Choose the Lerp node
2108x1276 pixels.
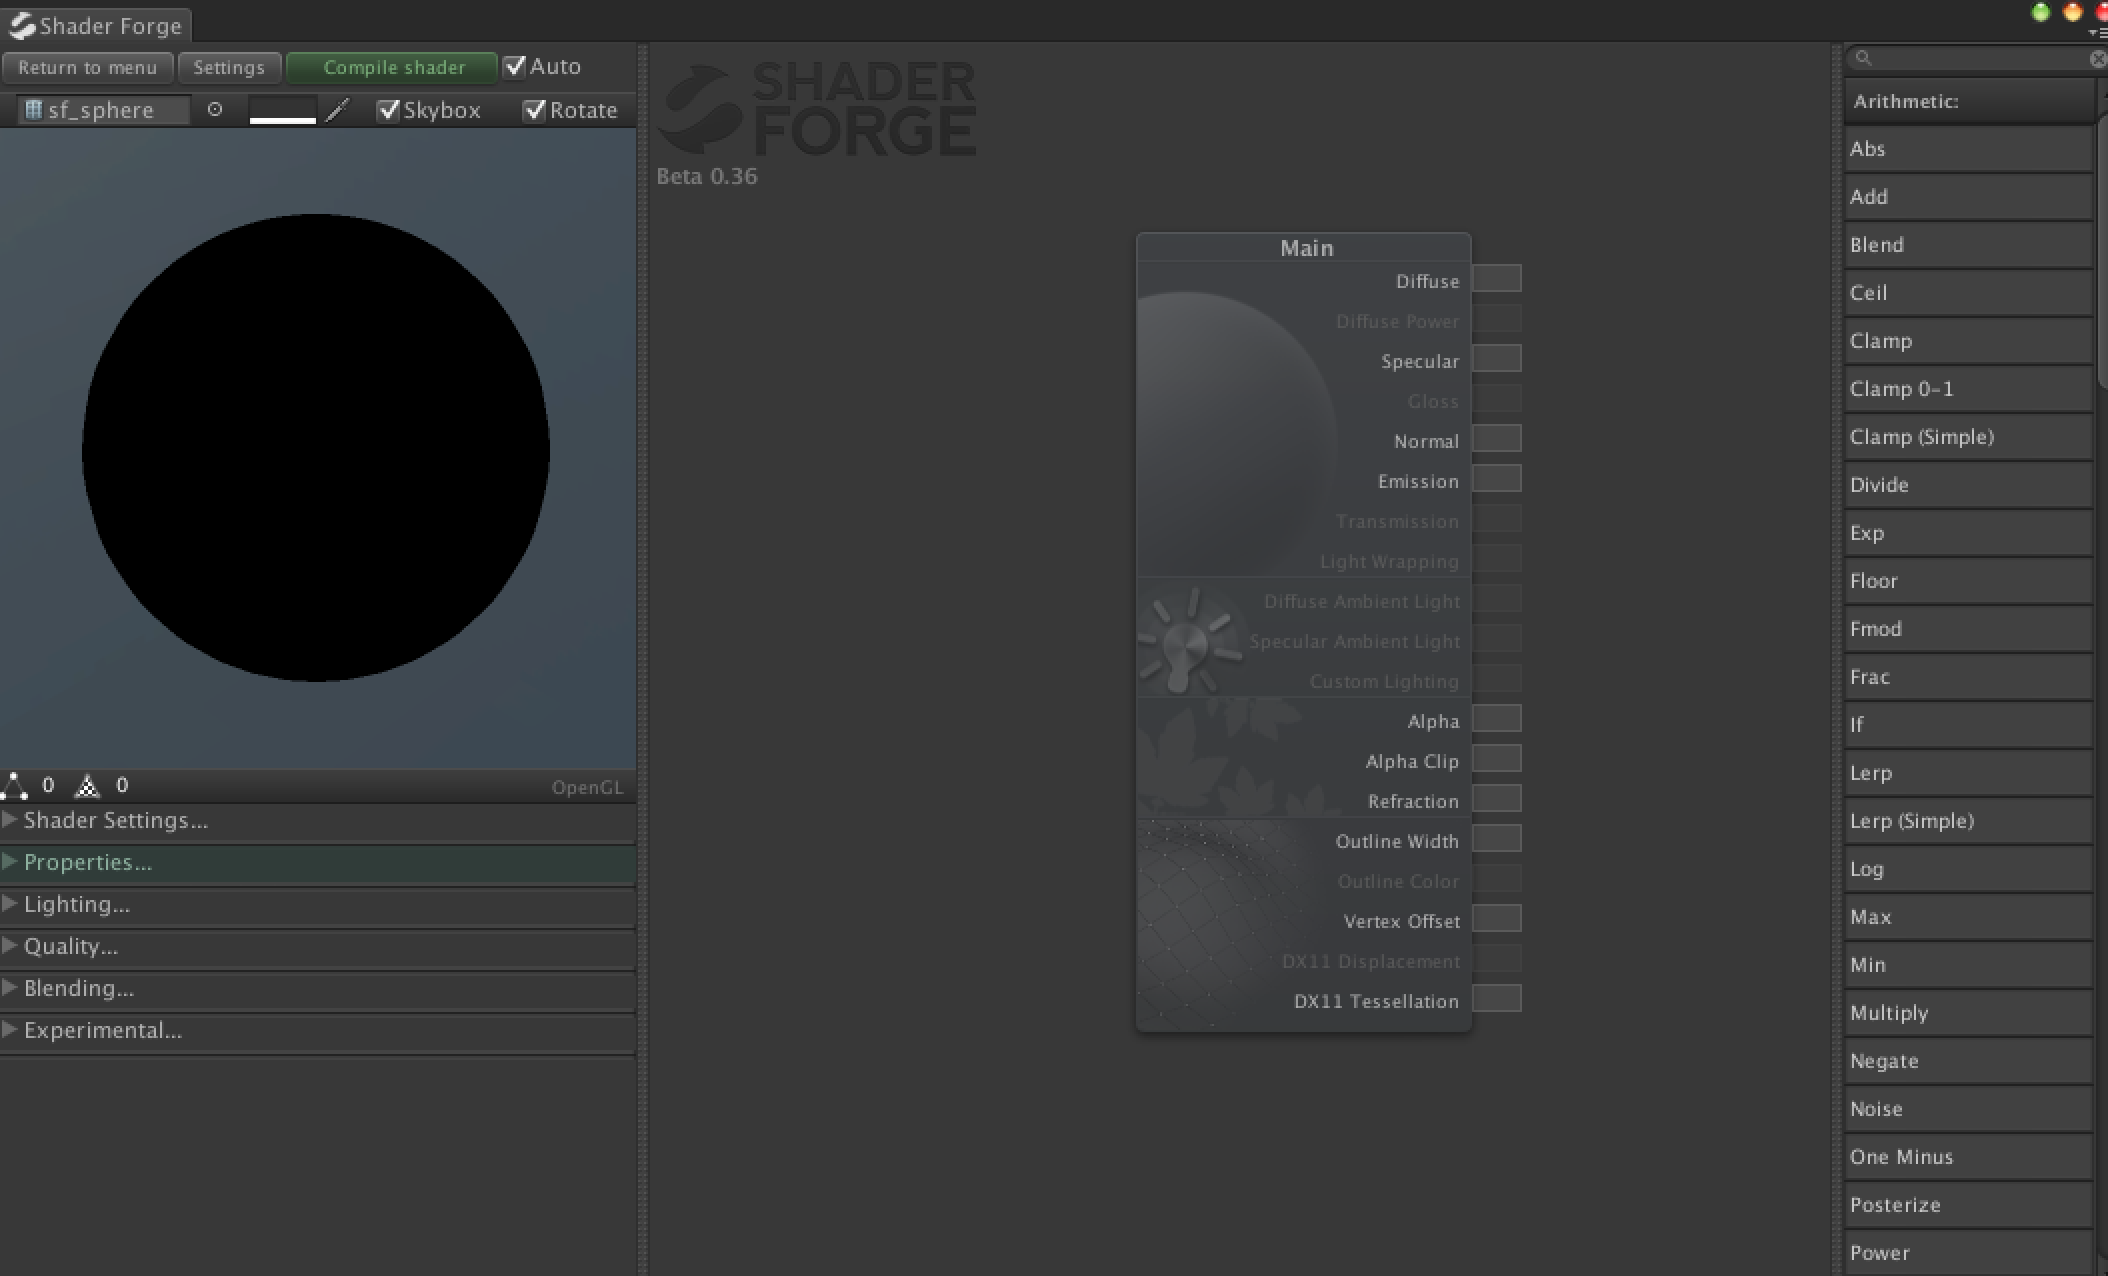tap(1968, 773)
